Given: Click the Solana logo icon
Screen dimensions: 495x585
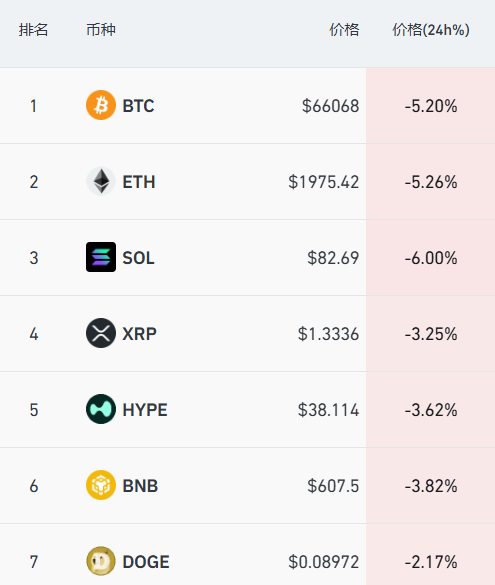Looking at the screenshot, I should click(101, 257).
